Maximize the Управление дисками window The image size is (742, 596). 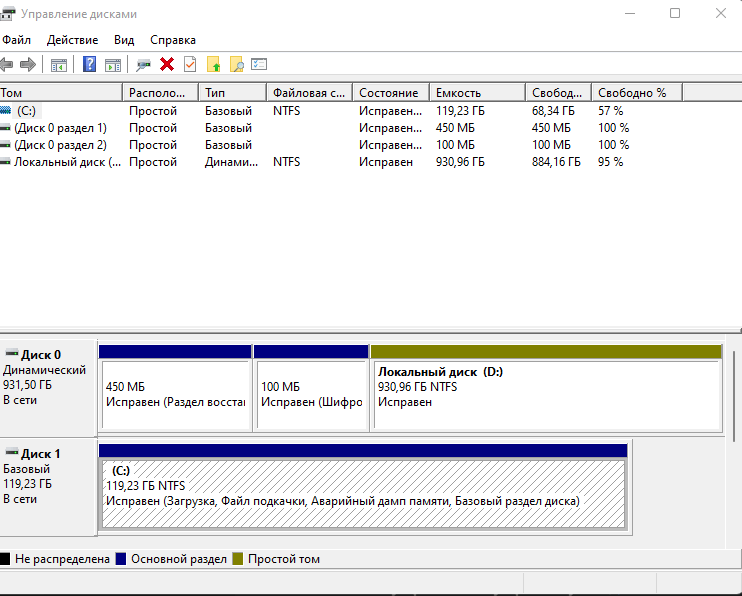click(675, 14)
